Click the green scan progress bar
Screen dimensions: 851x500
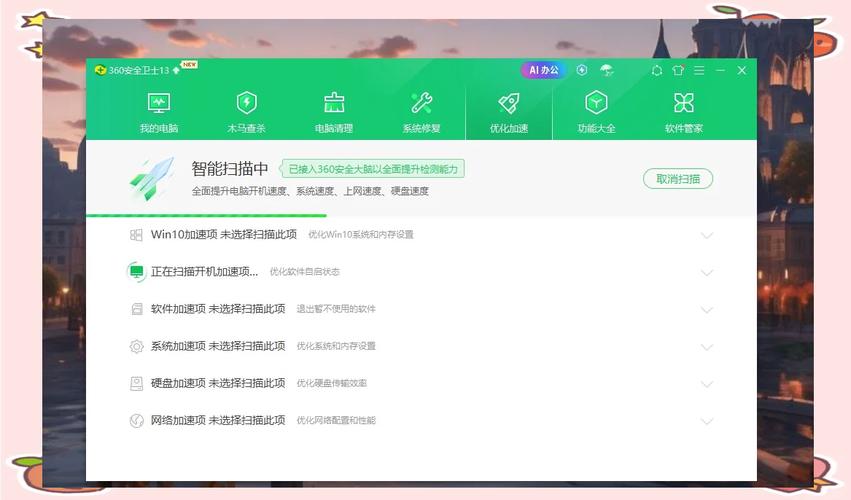click(x=206, y=215)
